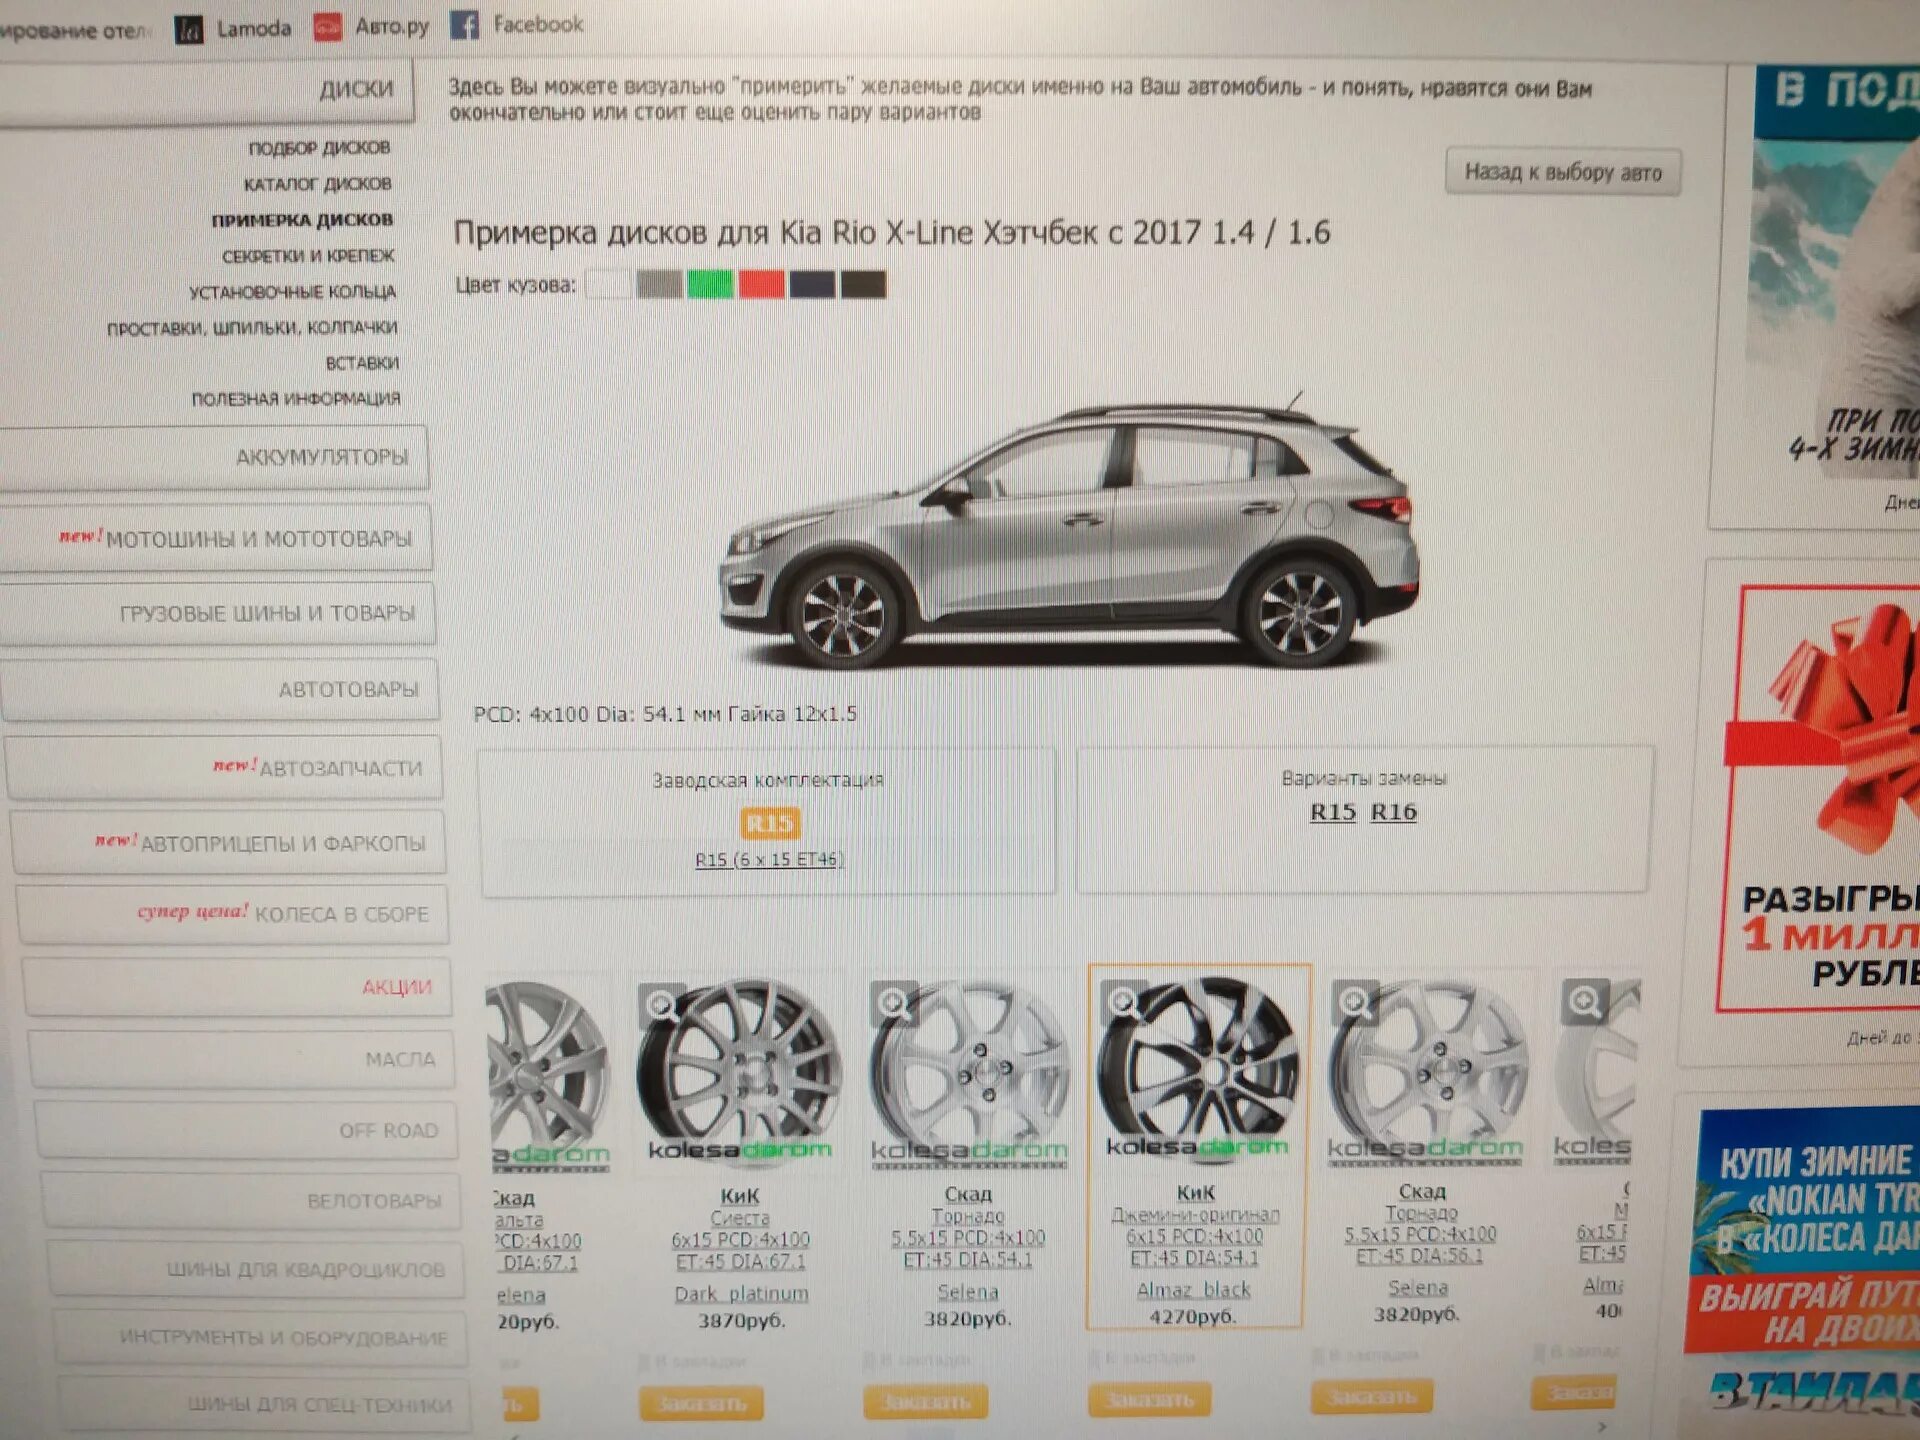Order Скад Торнадо DIA 54.1 wheel

925,1401
